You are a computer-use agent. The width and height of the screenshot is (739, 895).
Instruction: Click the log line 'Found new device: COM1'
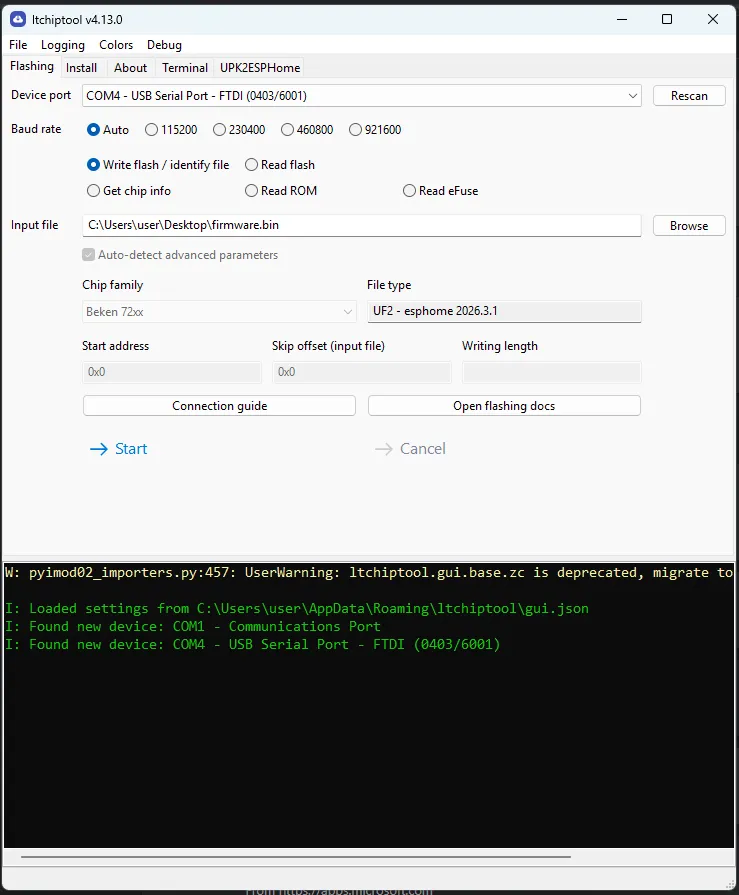tap(193, 626)
